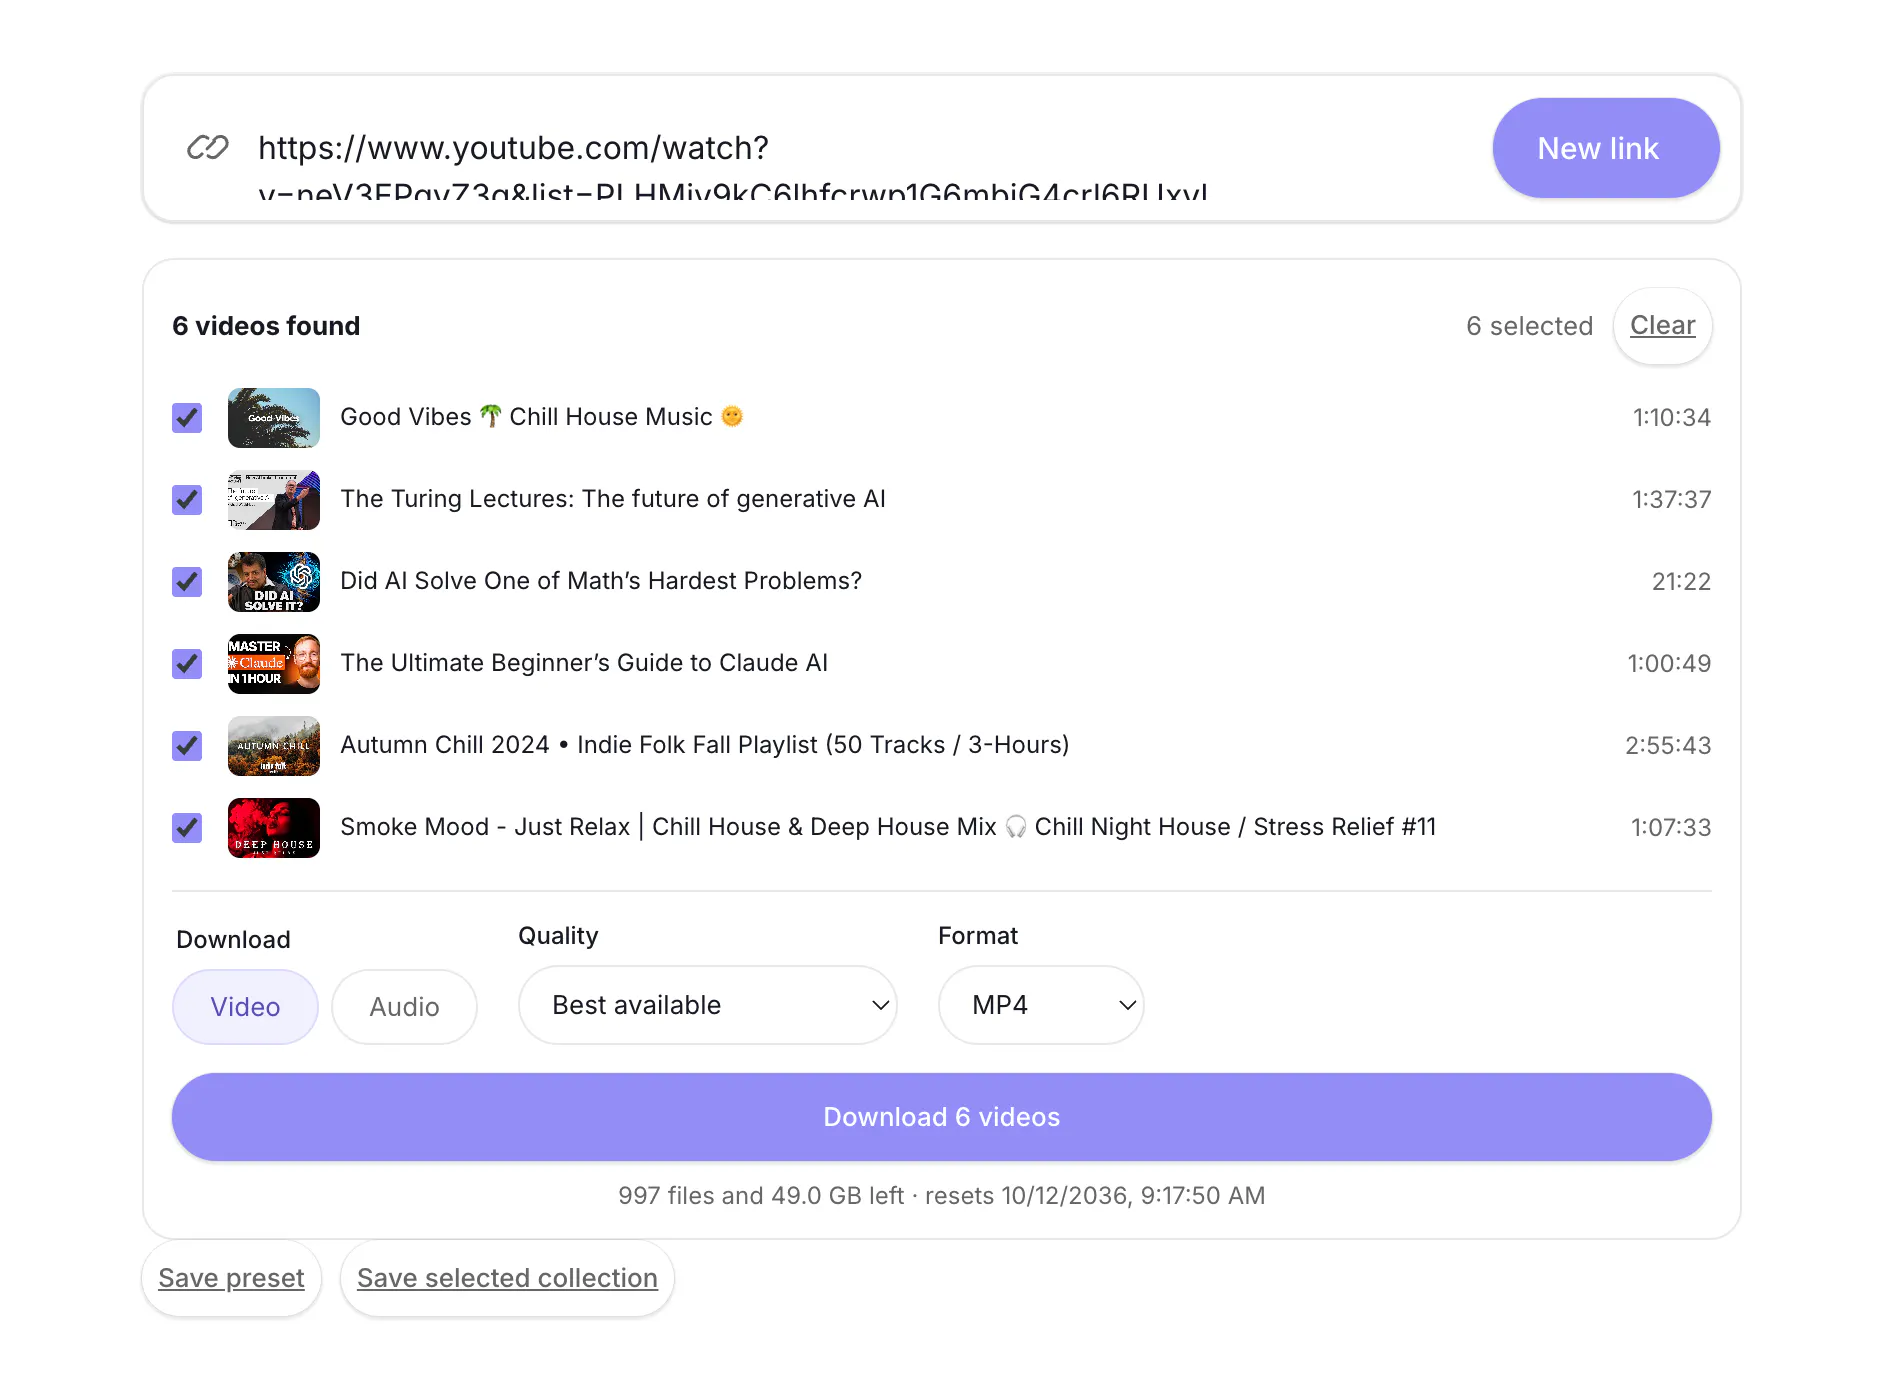1898x1376 pixels.
Task: Click title 'The Ultimate Beginner's Guide to Claude AI'
Action: tap(584, 663)
